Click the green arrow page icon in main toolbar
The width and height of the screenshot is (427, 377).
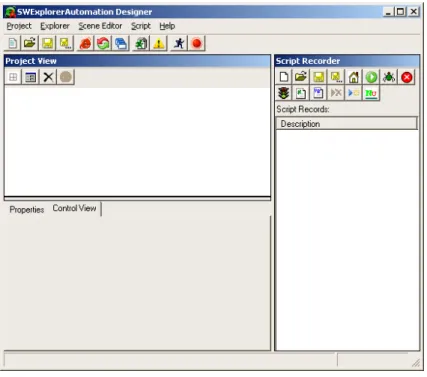tap(141, 43)
